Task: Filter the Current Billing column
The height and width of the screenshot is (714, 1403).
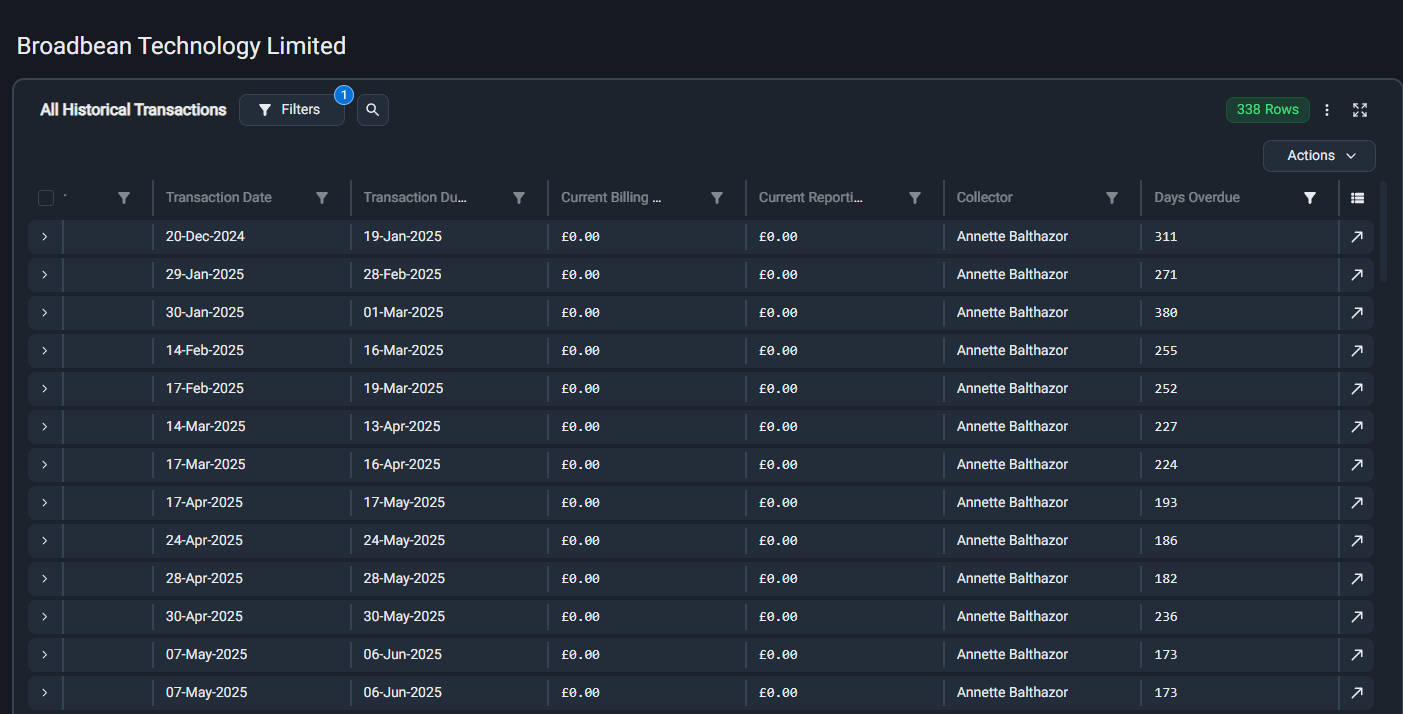Action: point(717,198)
